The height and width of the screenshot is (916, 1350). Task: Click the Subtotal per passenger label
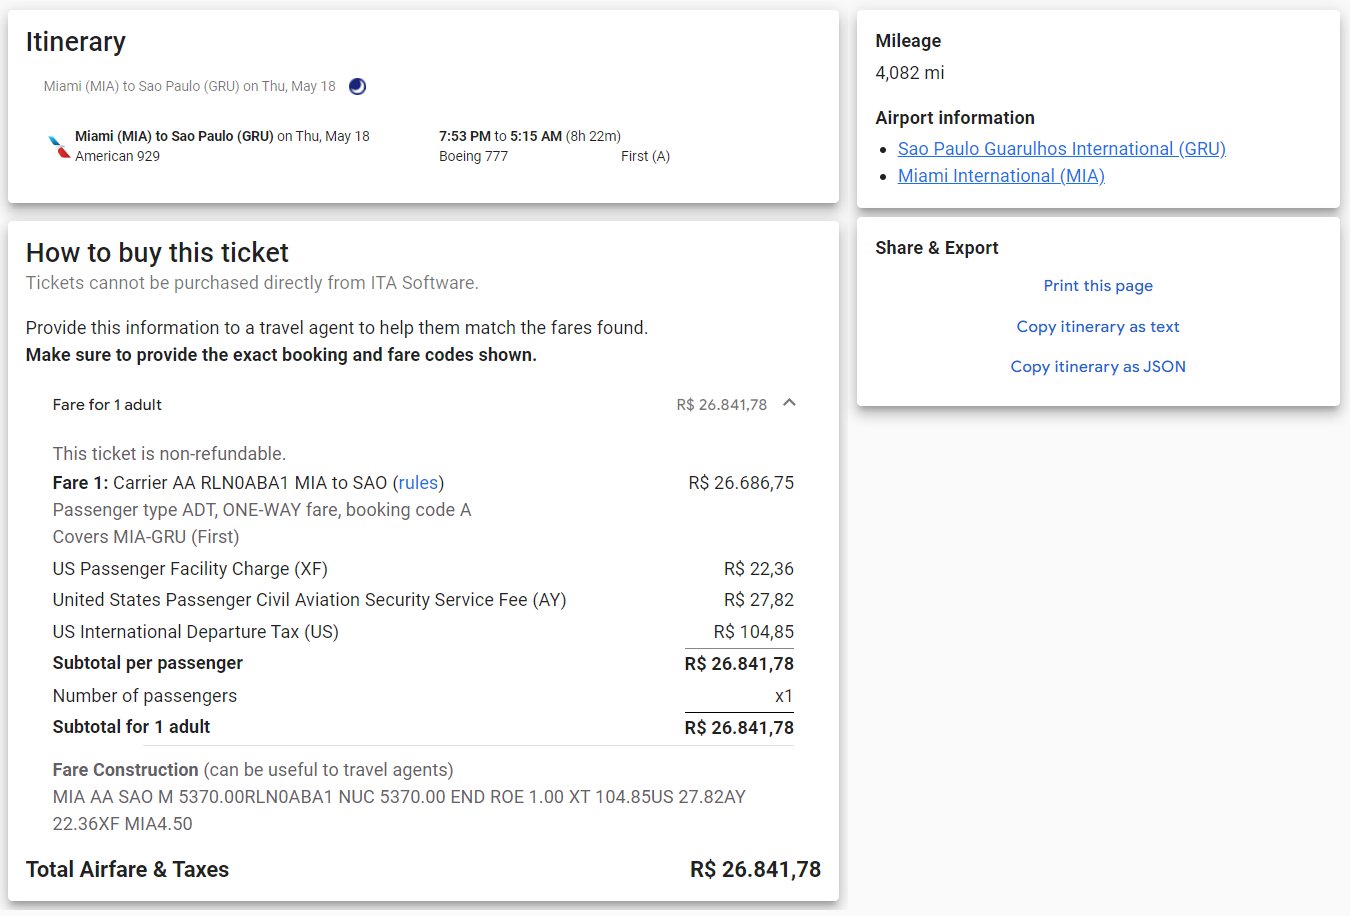click(147, 663)
